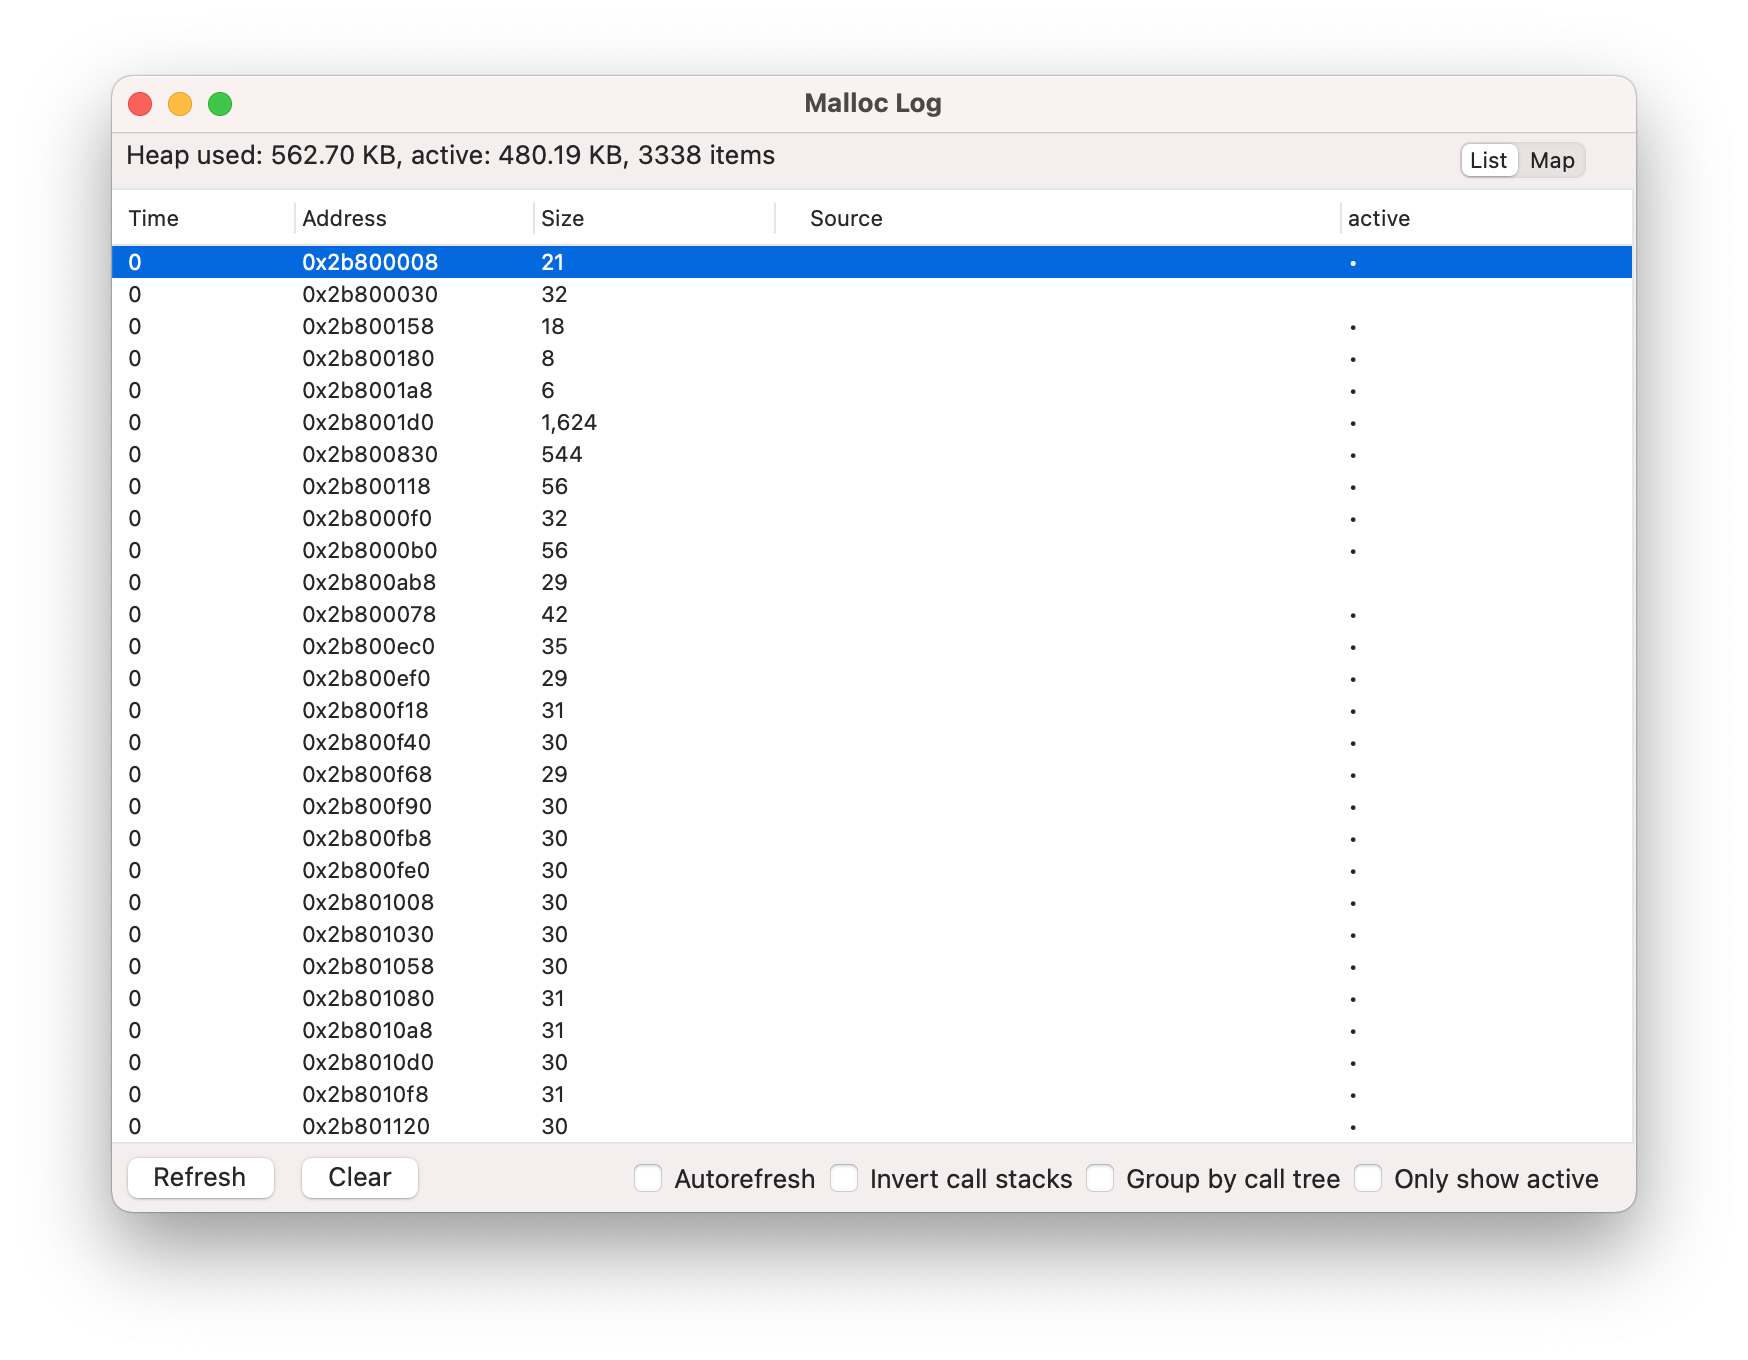Sort by the active column header
The image size is (1748, 1360).
pyautogui.click(x=1378, y=218)
